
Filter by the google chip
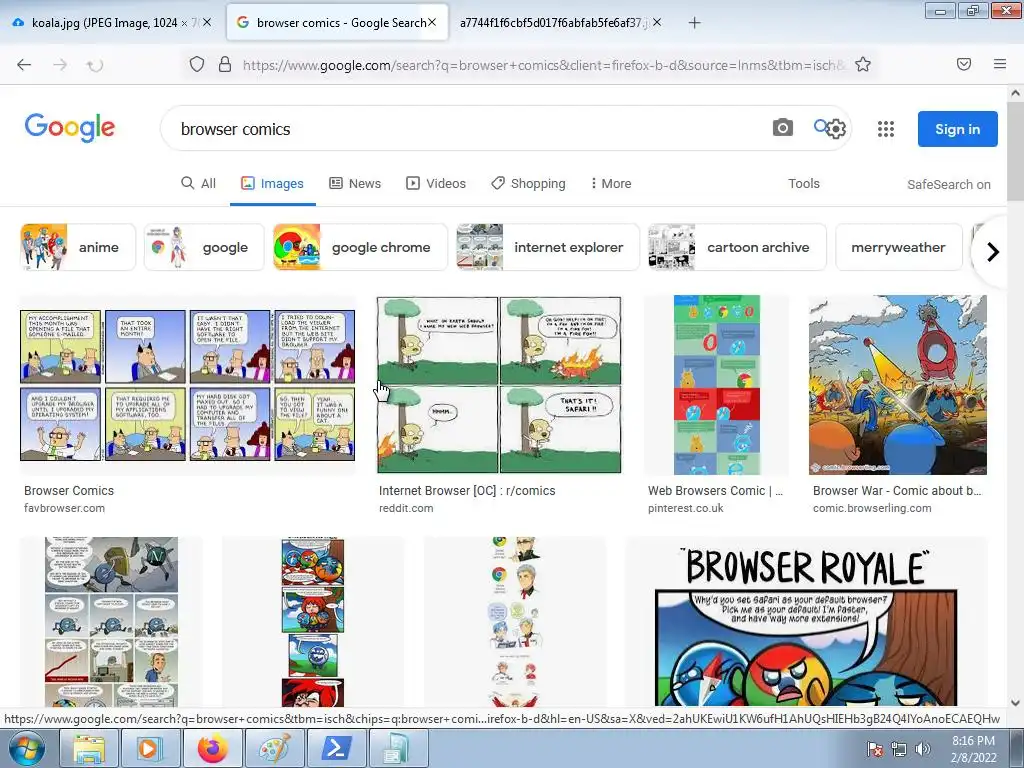click(x=204, y=247)
